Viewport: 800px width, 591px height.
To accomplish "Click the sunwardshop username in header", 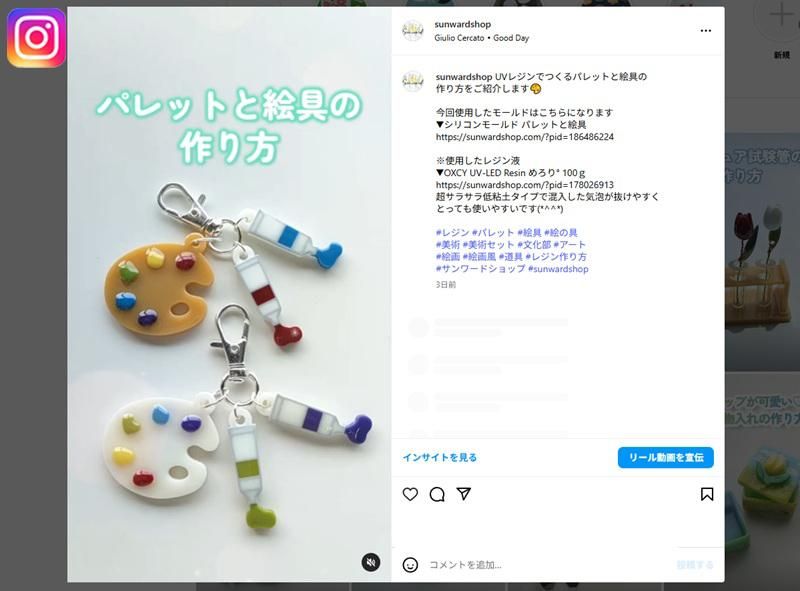I will tap(462, 24).
